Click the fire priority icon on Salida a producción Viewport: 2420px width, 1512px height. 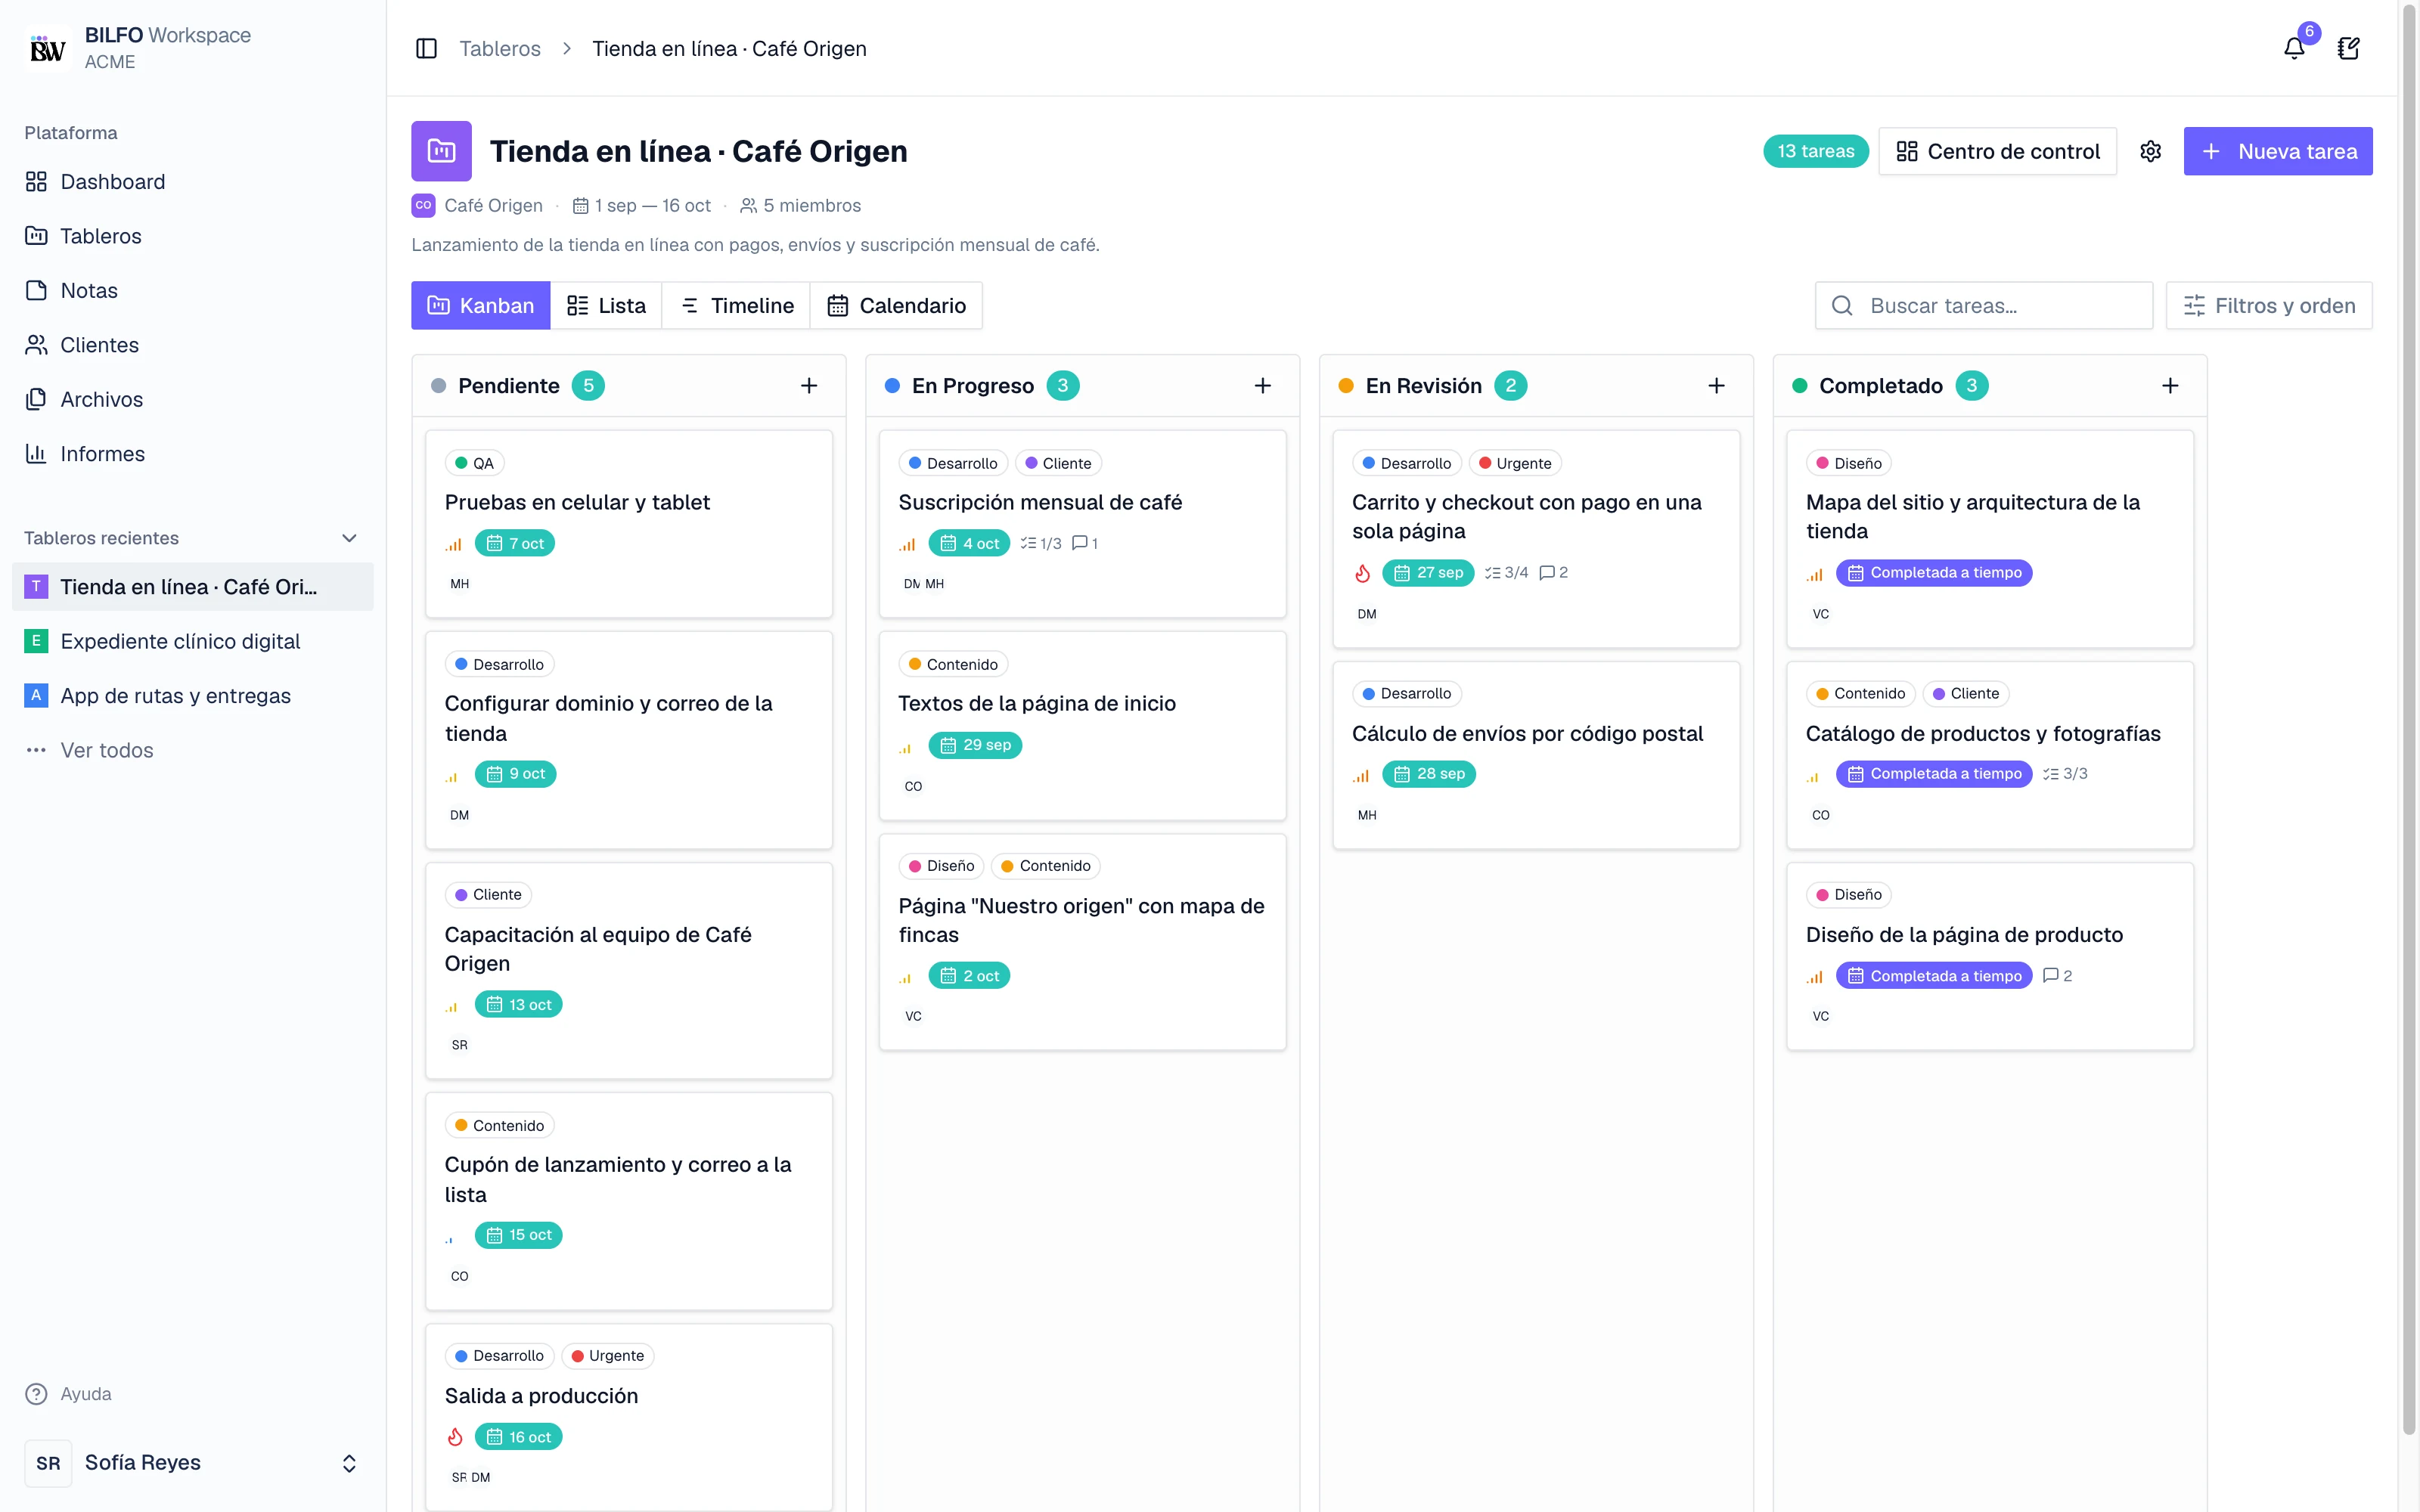[455, 1437]
